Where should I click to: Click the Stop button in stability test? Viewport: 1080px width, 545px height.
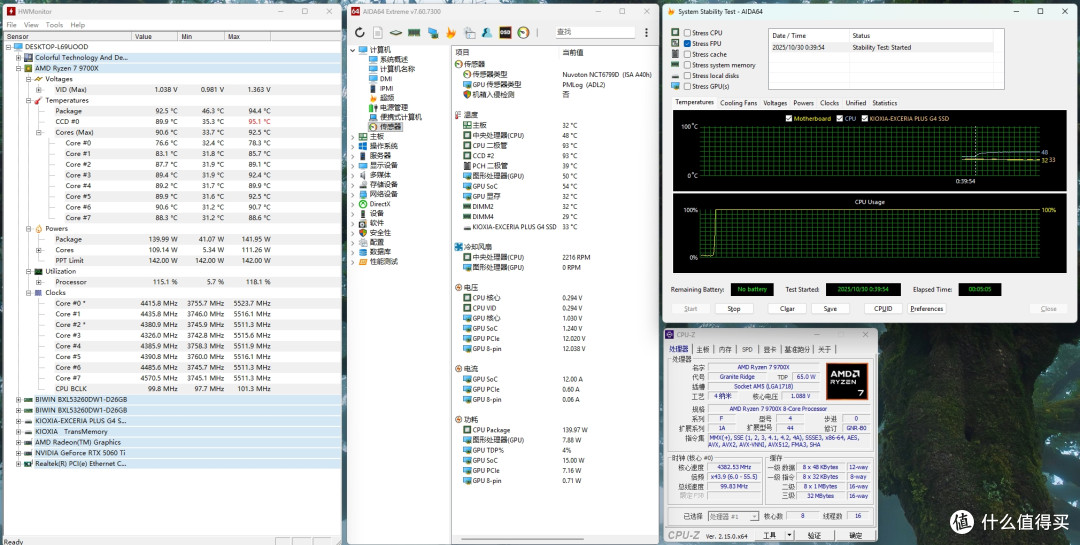pos(734,309)
